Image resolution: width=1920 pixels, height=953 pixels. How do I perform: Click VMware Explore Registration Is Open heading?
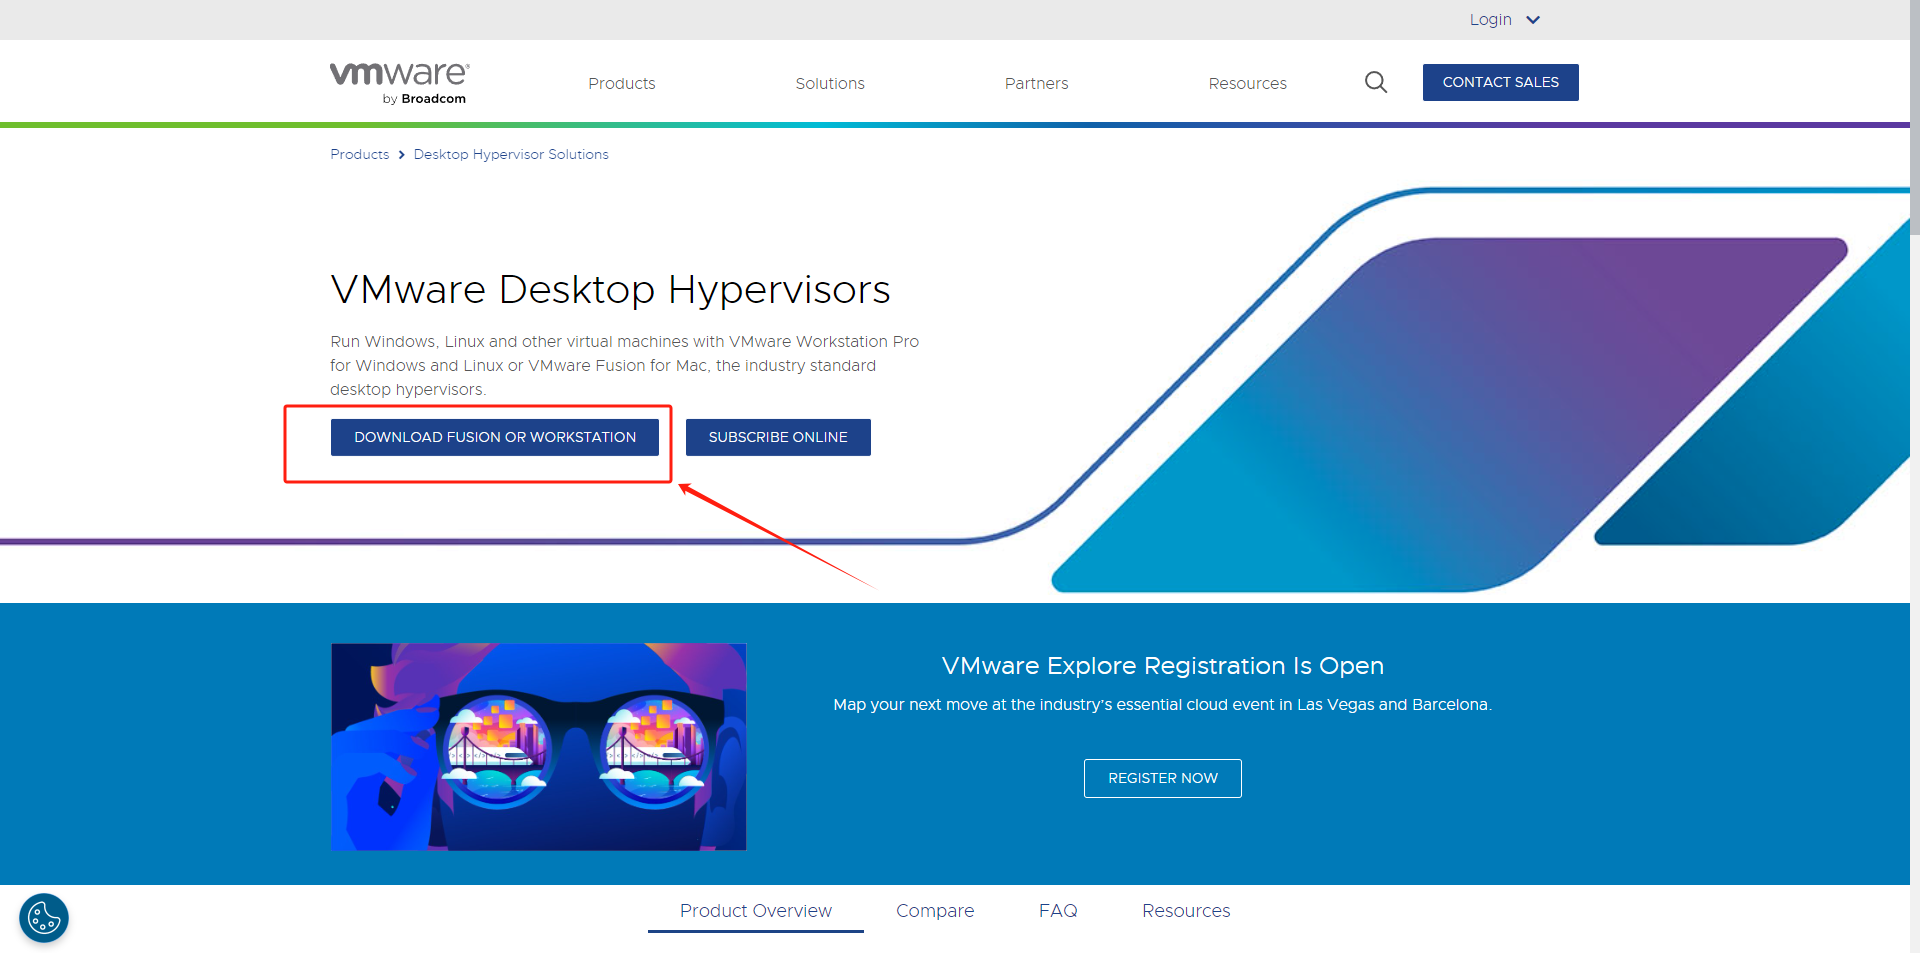click(x=1163, y=666)
